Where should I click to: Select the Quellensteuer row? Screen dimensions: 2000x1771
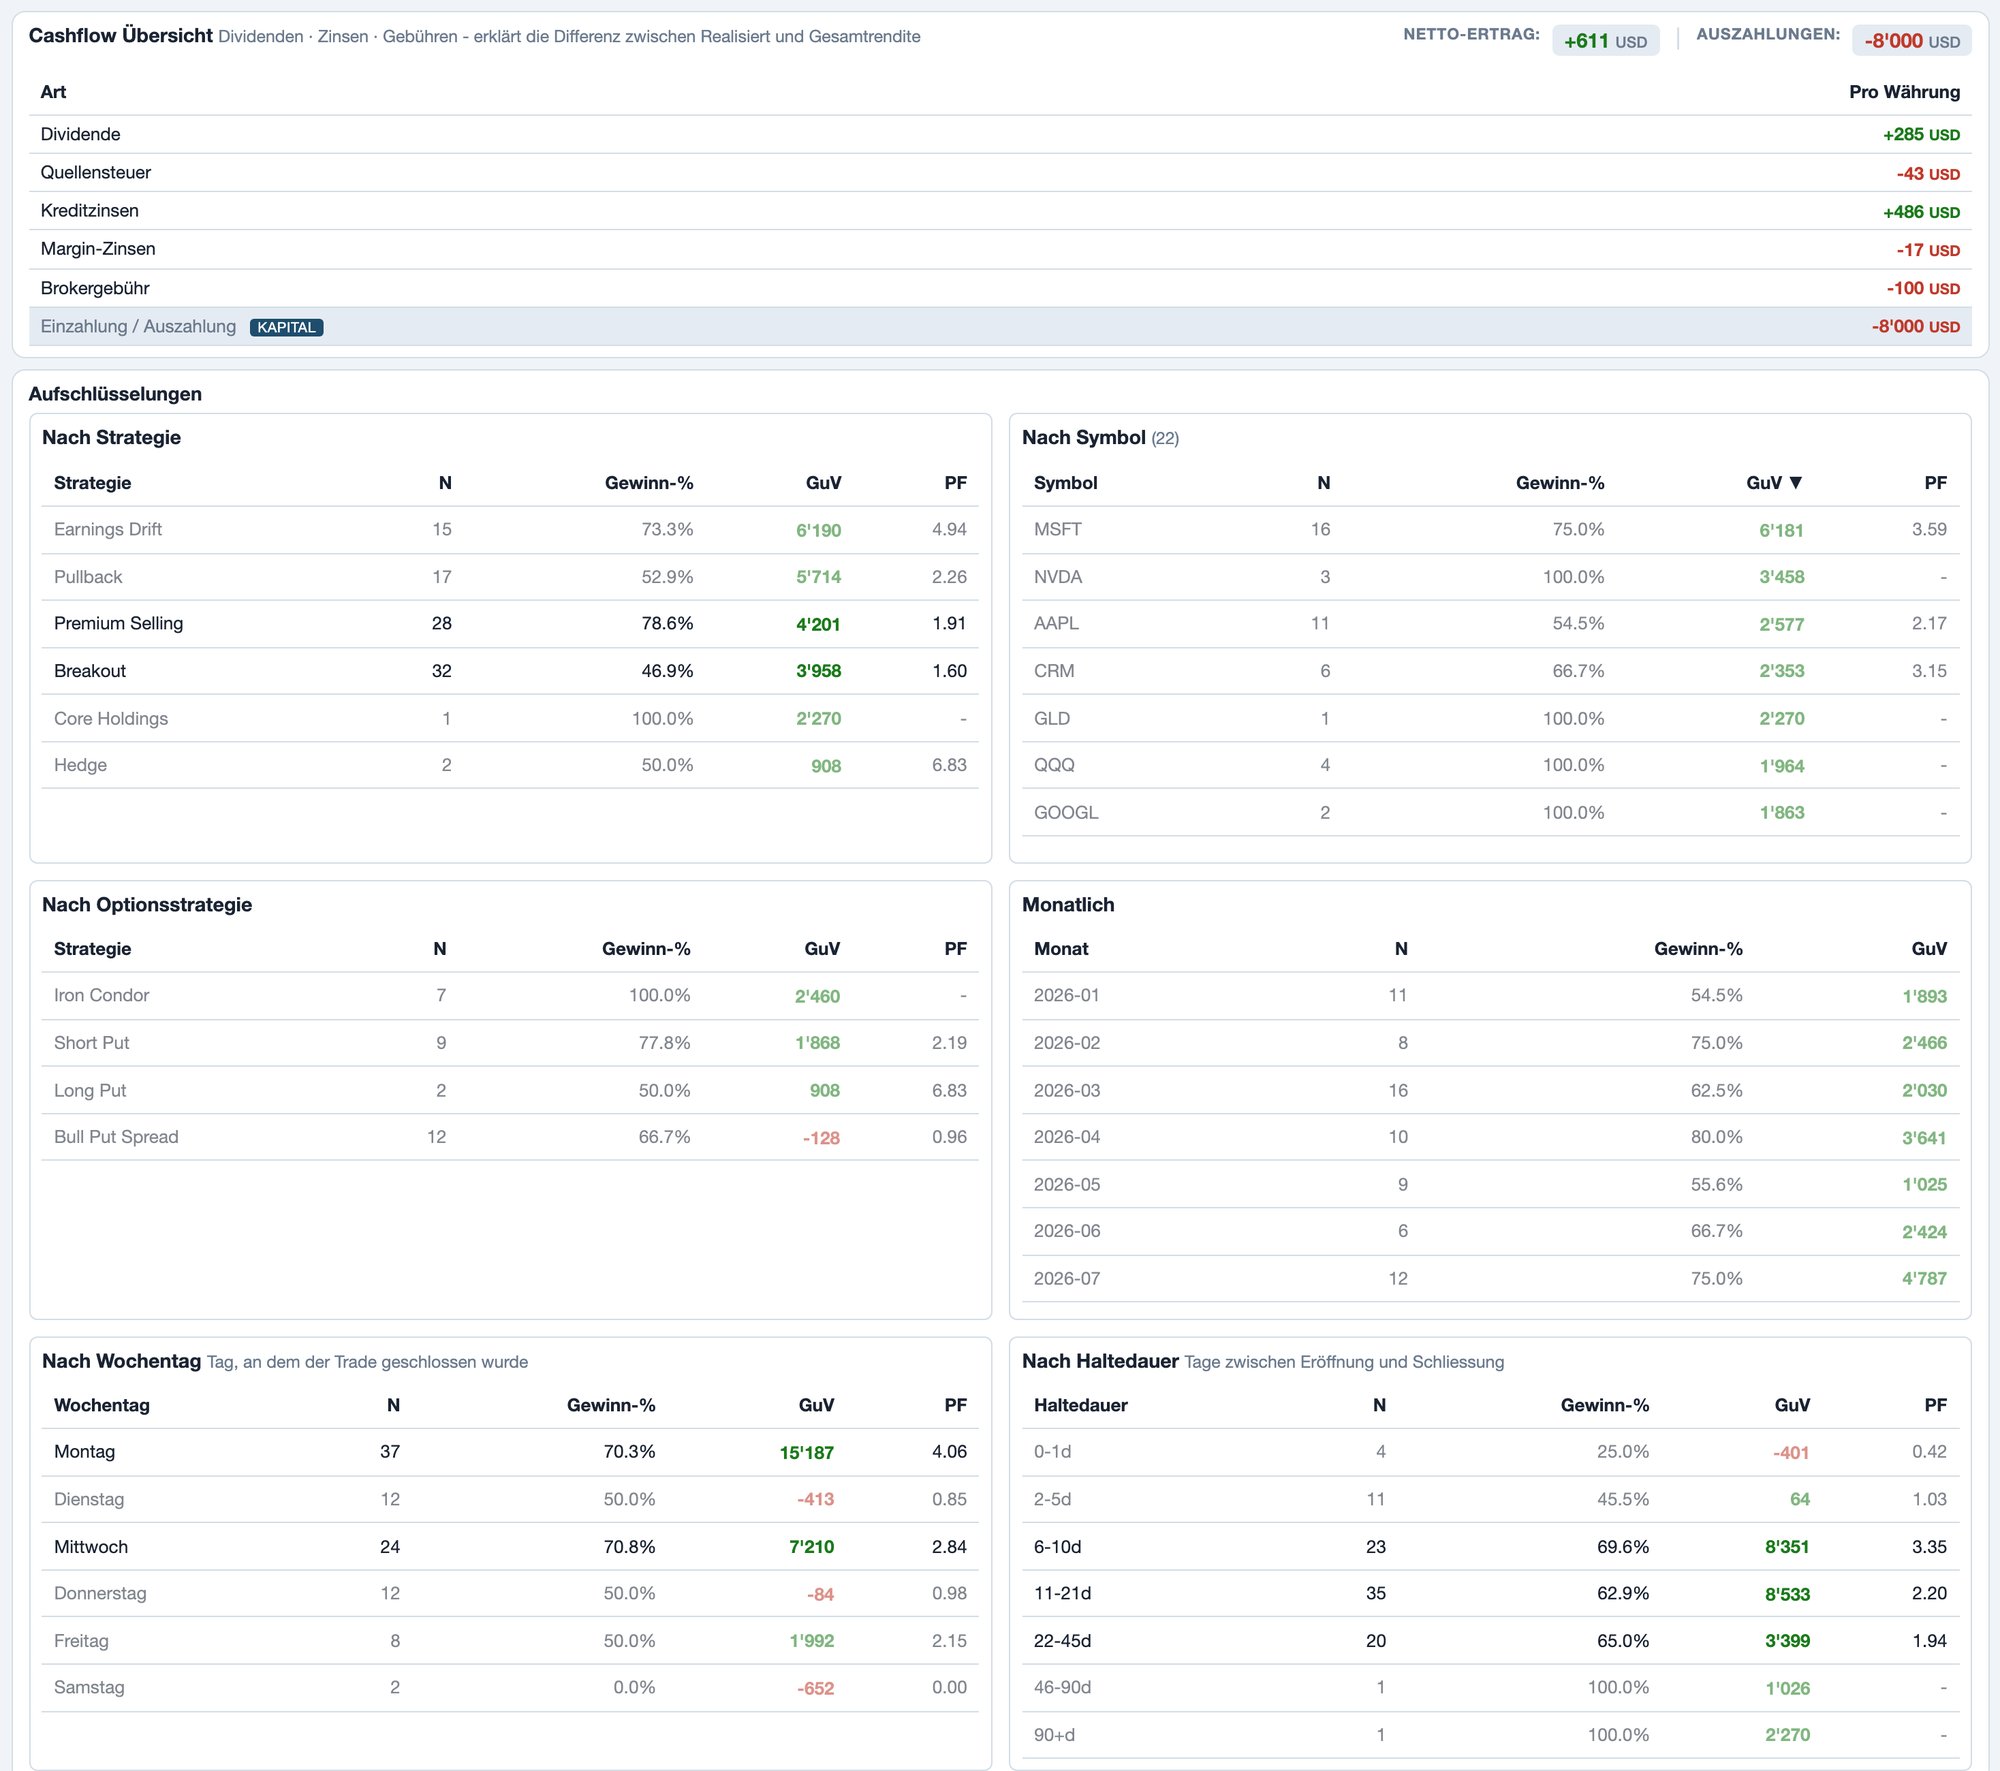click(1000, 173)
